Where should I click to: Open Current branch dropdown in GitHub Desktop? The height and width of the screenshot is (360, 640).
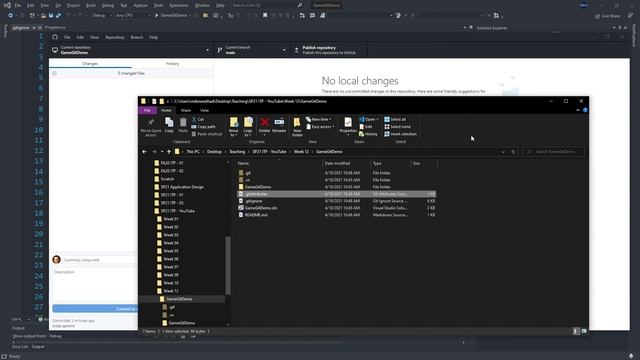(x=251, y=50)
